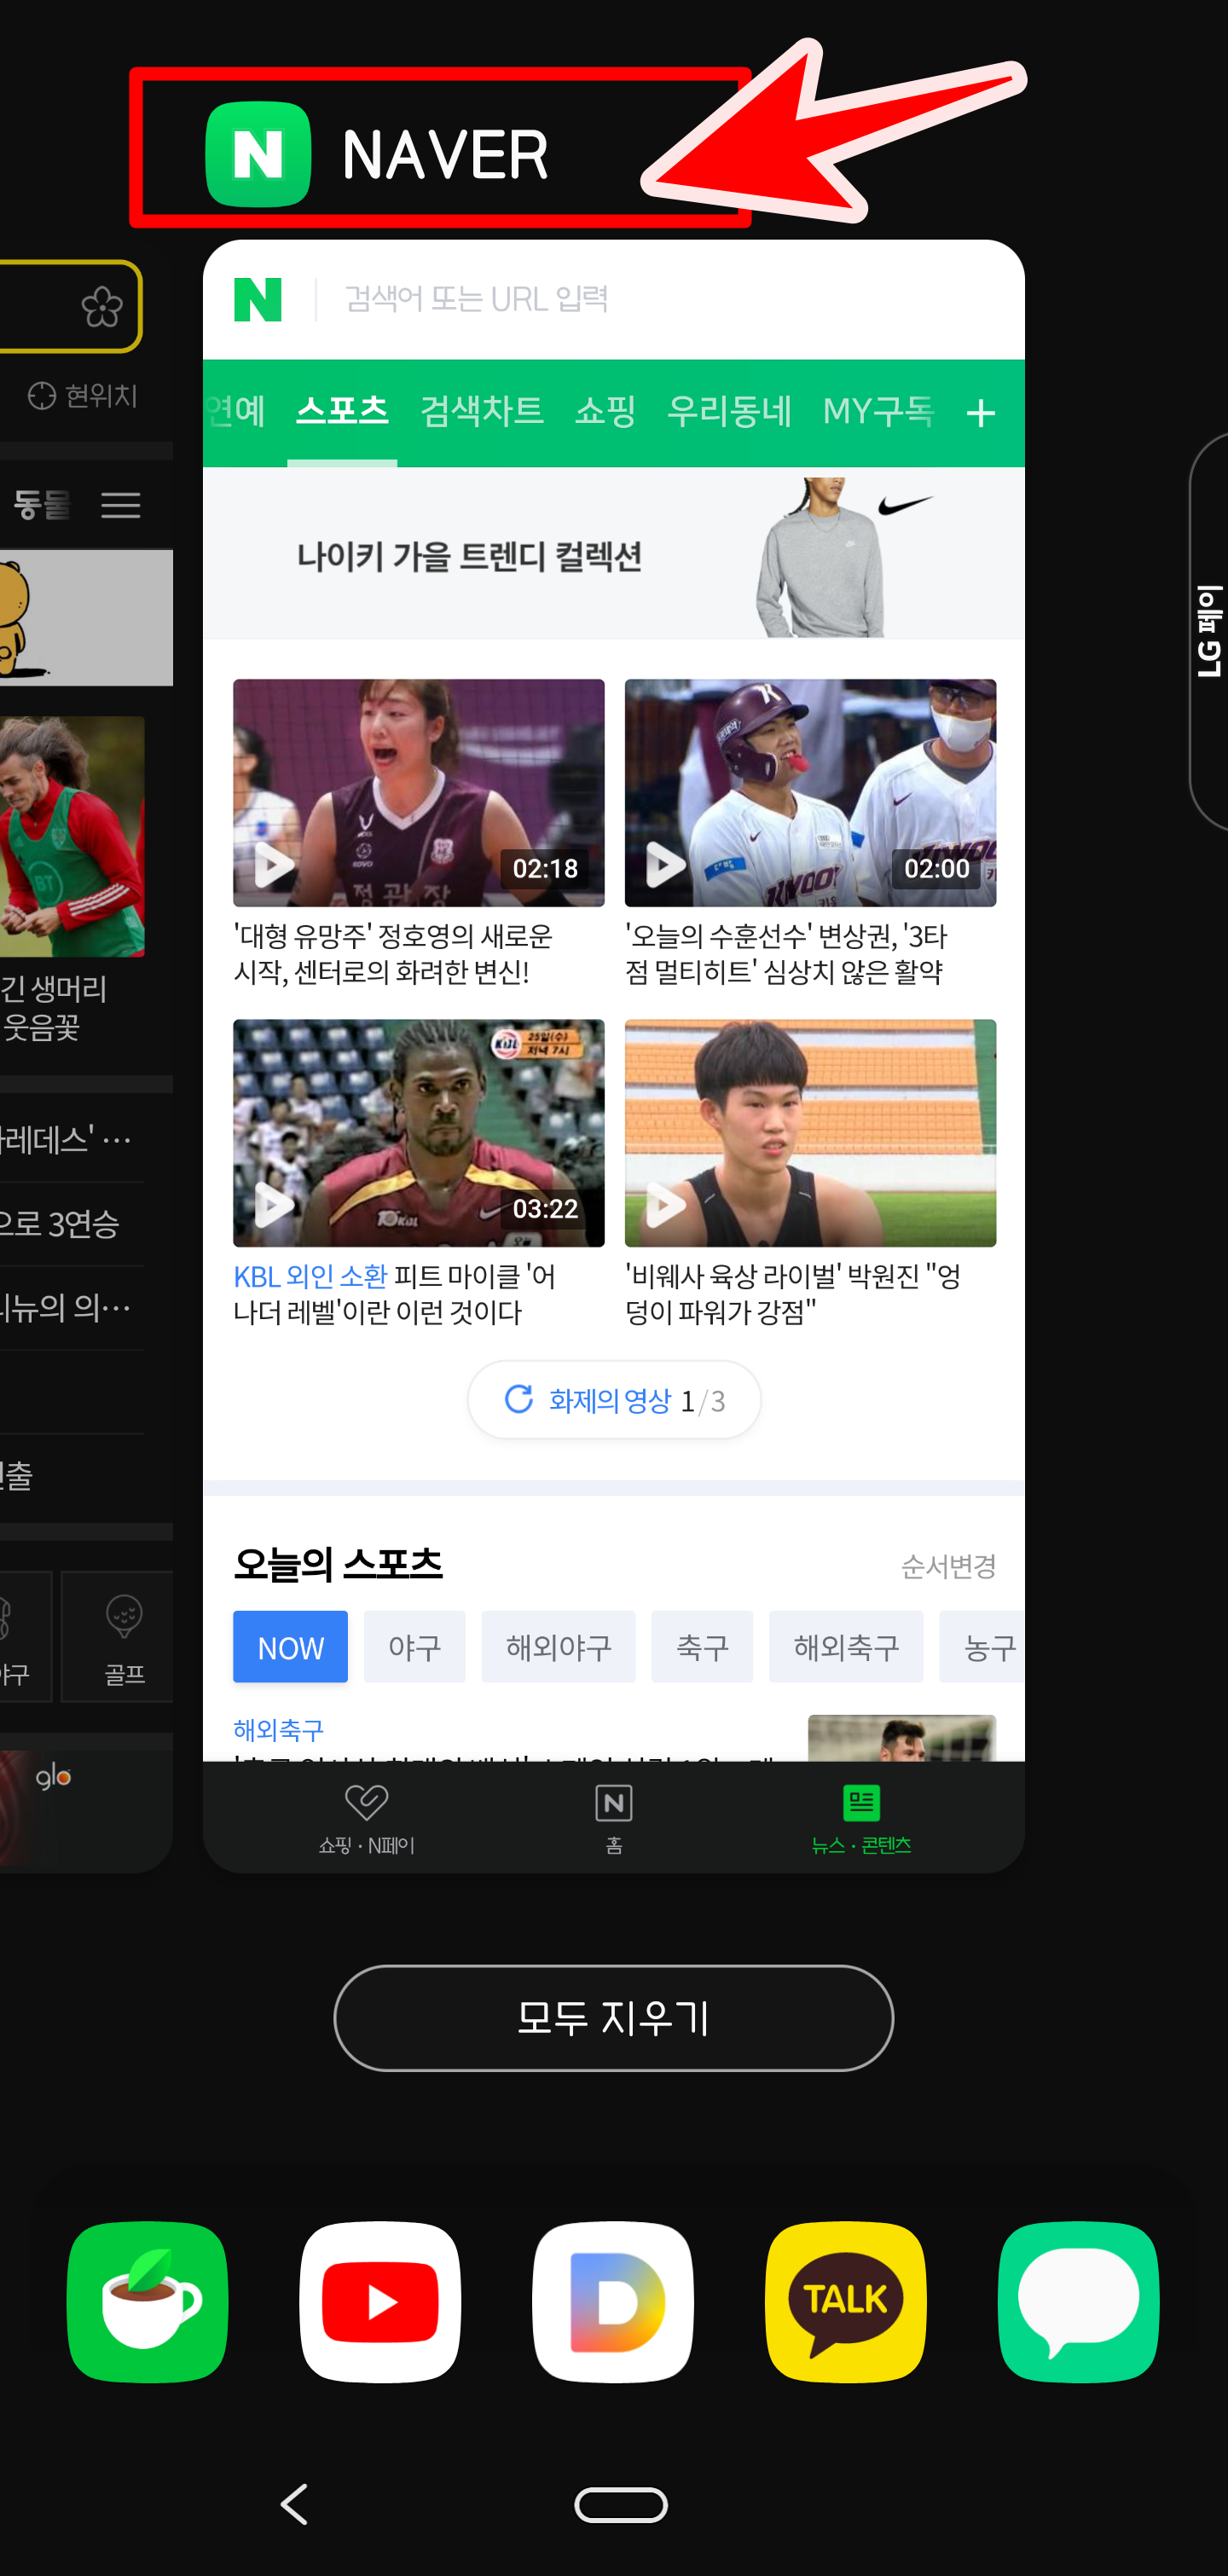The height and width of the screenshot is (2576, 1228).
Task: Select the 해외축구 filter chip
Action: (846, 1646)
